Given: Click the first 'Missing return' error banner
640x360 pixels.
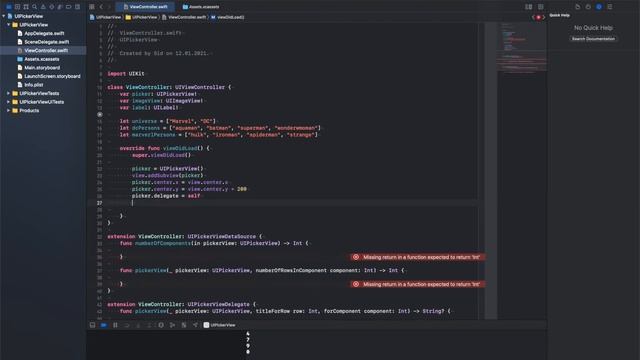Looking at the screenshot, I should click(x=417, y=257).
